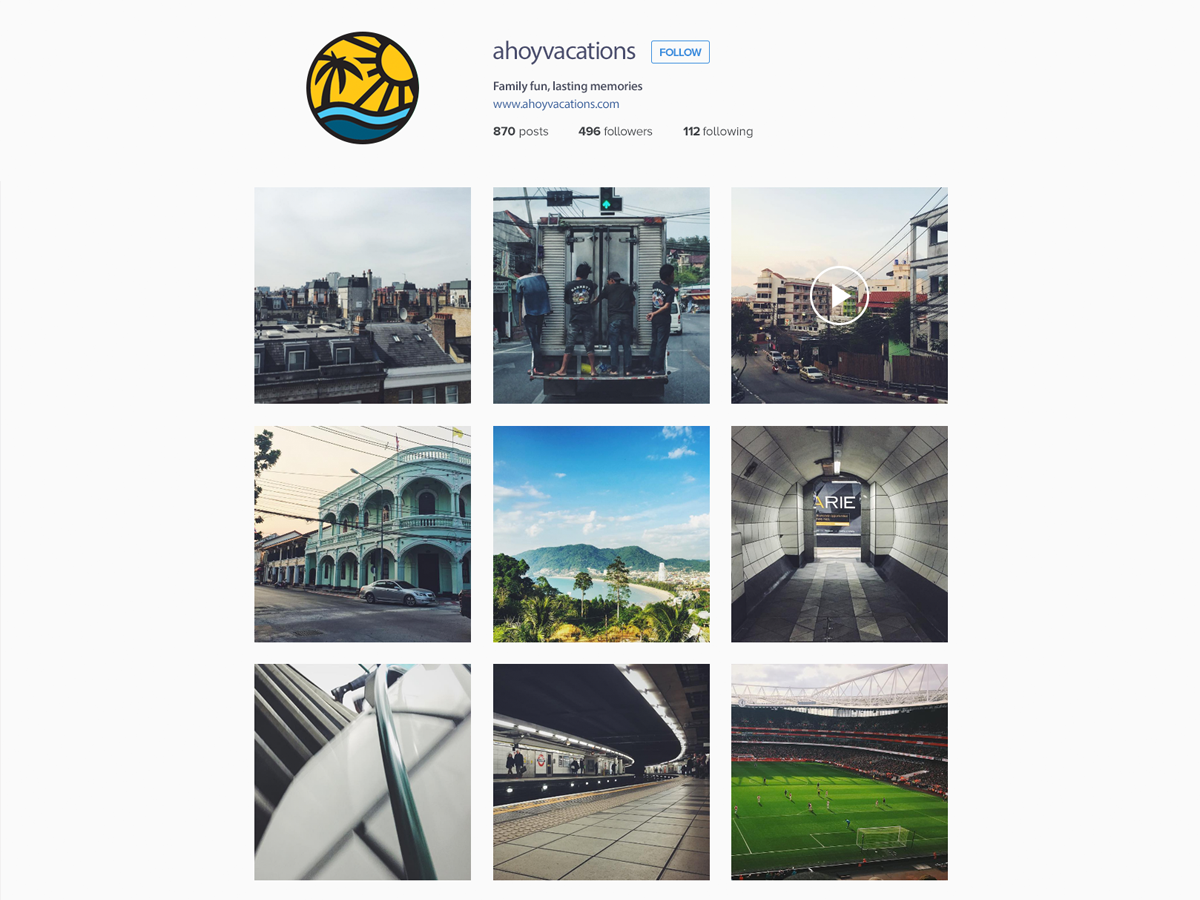Click the 870 posts count
This screenshot has height=900, width=1200.
[x=521, y=131]
